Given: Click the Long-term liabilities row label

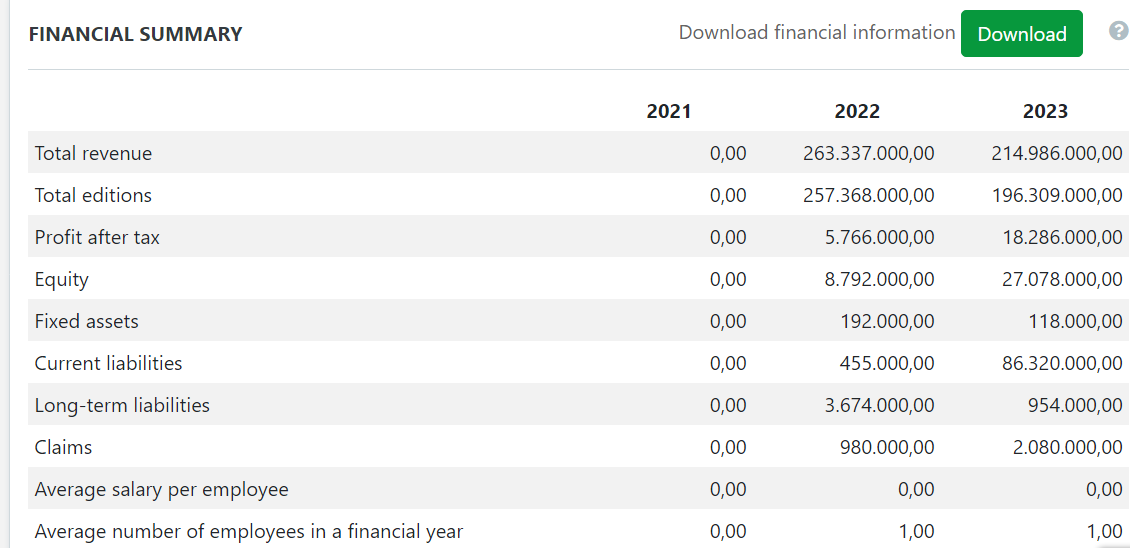Looking at the screenshot, I should pos(123,405).
